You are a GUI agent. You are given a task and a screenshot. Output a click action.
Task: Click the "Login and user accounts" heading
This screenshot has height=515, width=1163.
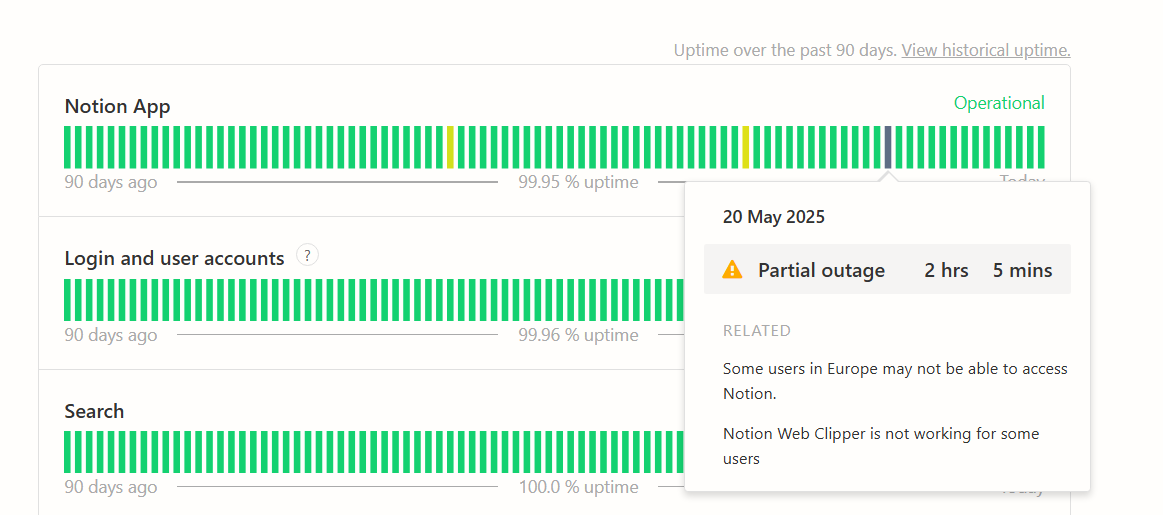pyautogui.click(x=174, y=258)
